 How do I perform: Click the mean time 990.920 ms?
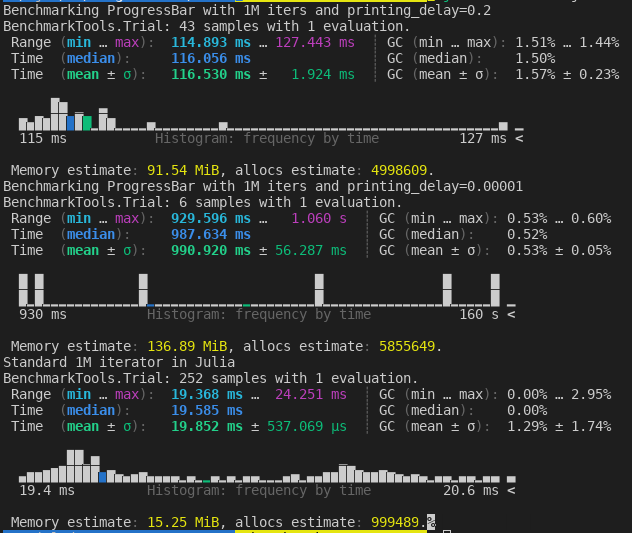(211, 251)
